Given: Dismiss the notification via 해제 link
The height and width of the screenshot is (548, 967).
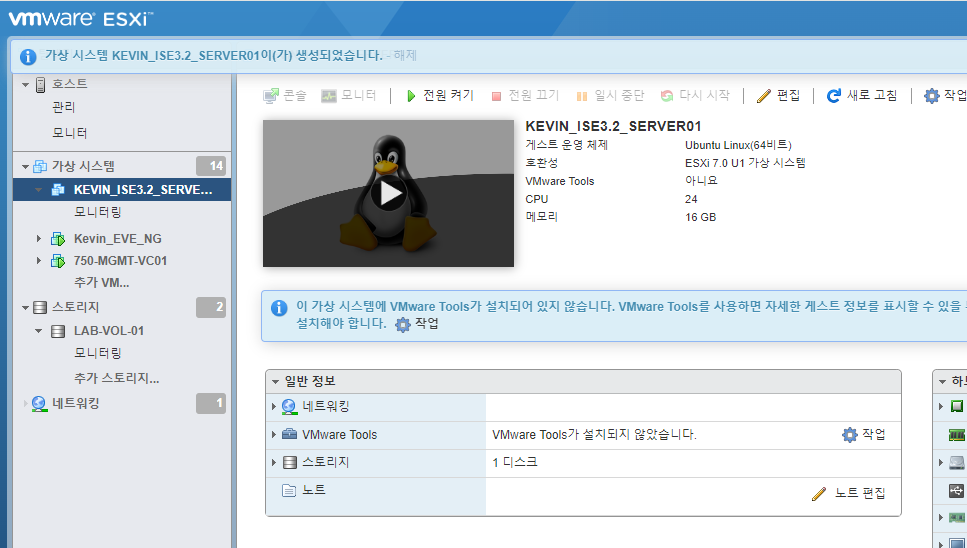Looking at the screenshot, I should click(405, 55).
